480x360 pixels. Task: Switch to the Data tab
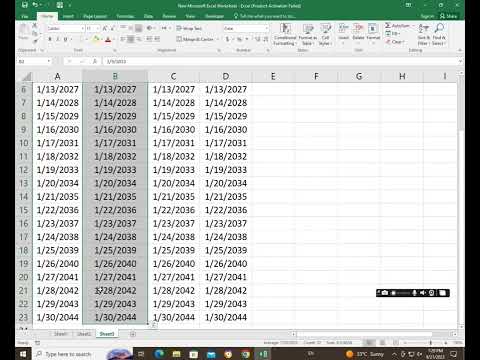(x=148, y=16)
